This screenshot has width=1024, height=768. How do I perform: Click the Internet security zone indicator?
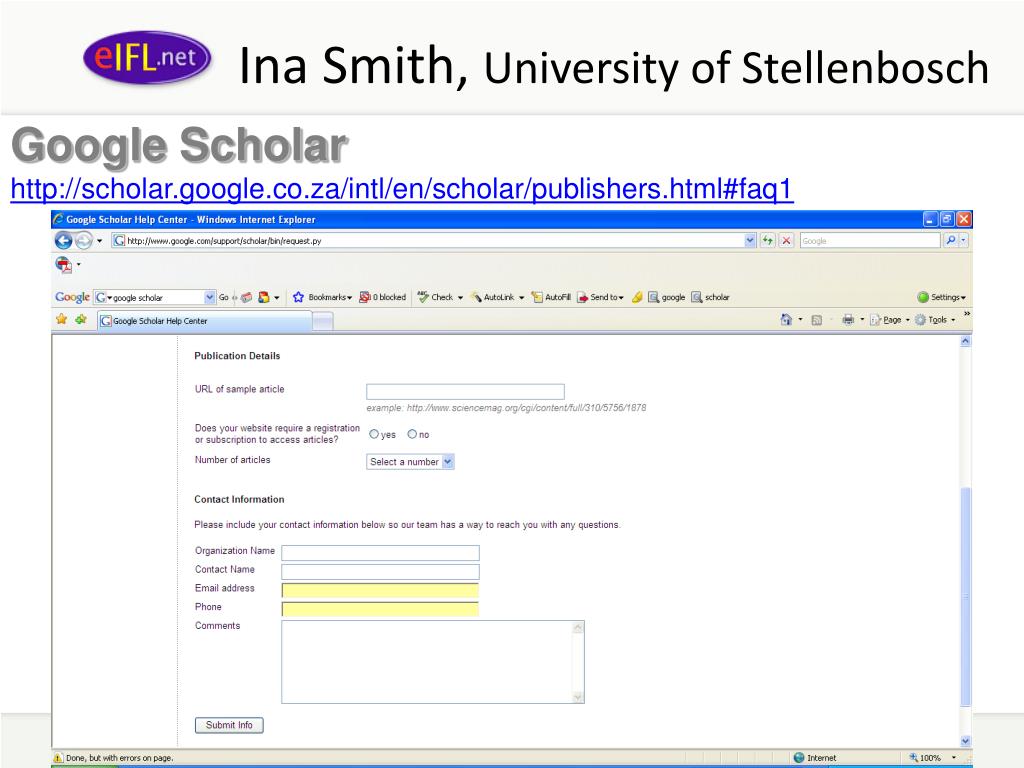click(x=815, y=758)
